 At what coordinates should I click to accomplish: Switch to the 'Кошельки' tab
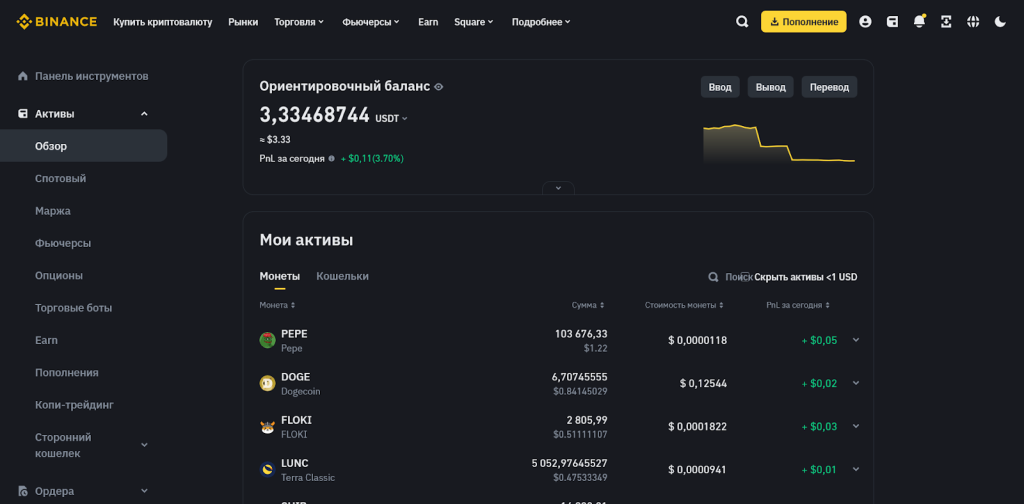[342, 276]
